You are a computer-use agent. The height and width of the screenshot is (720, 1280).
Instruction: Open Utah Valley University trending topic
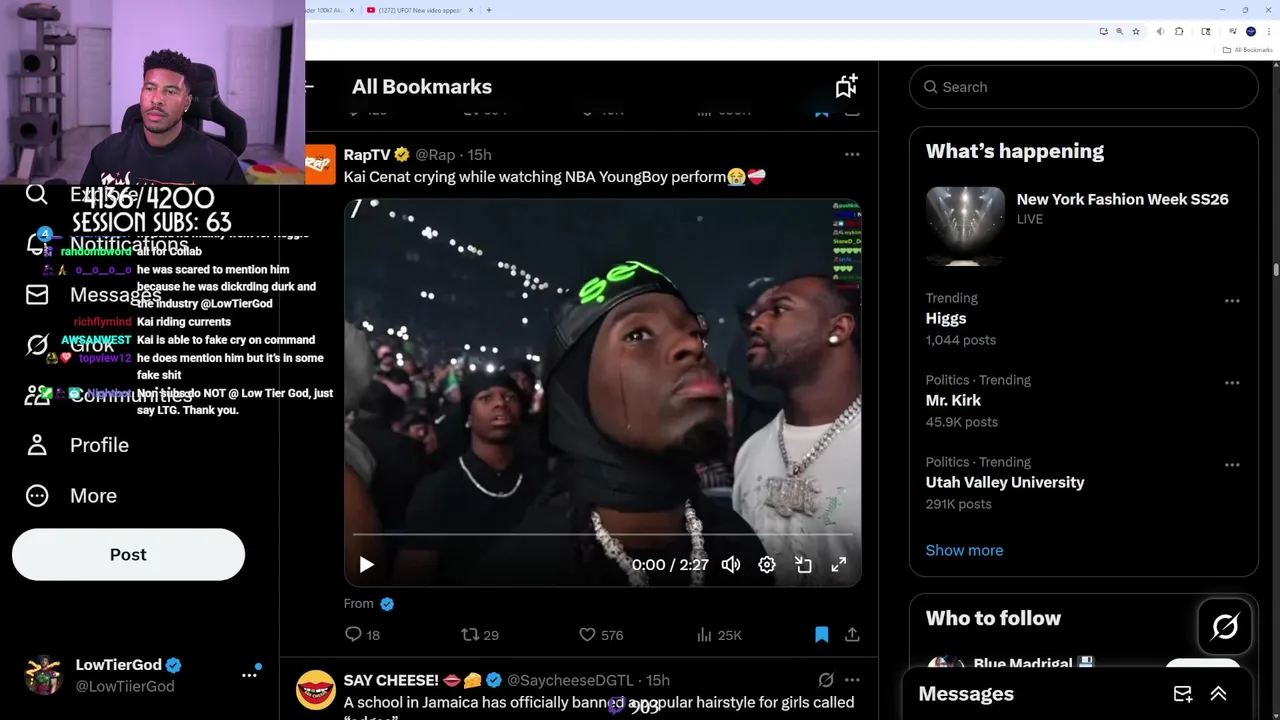(x=1005, y=482)
